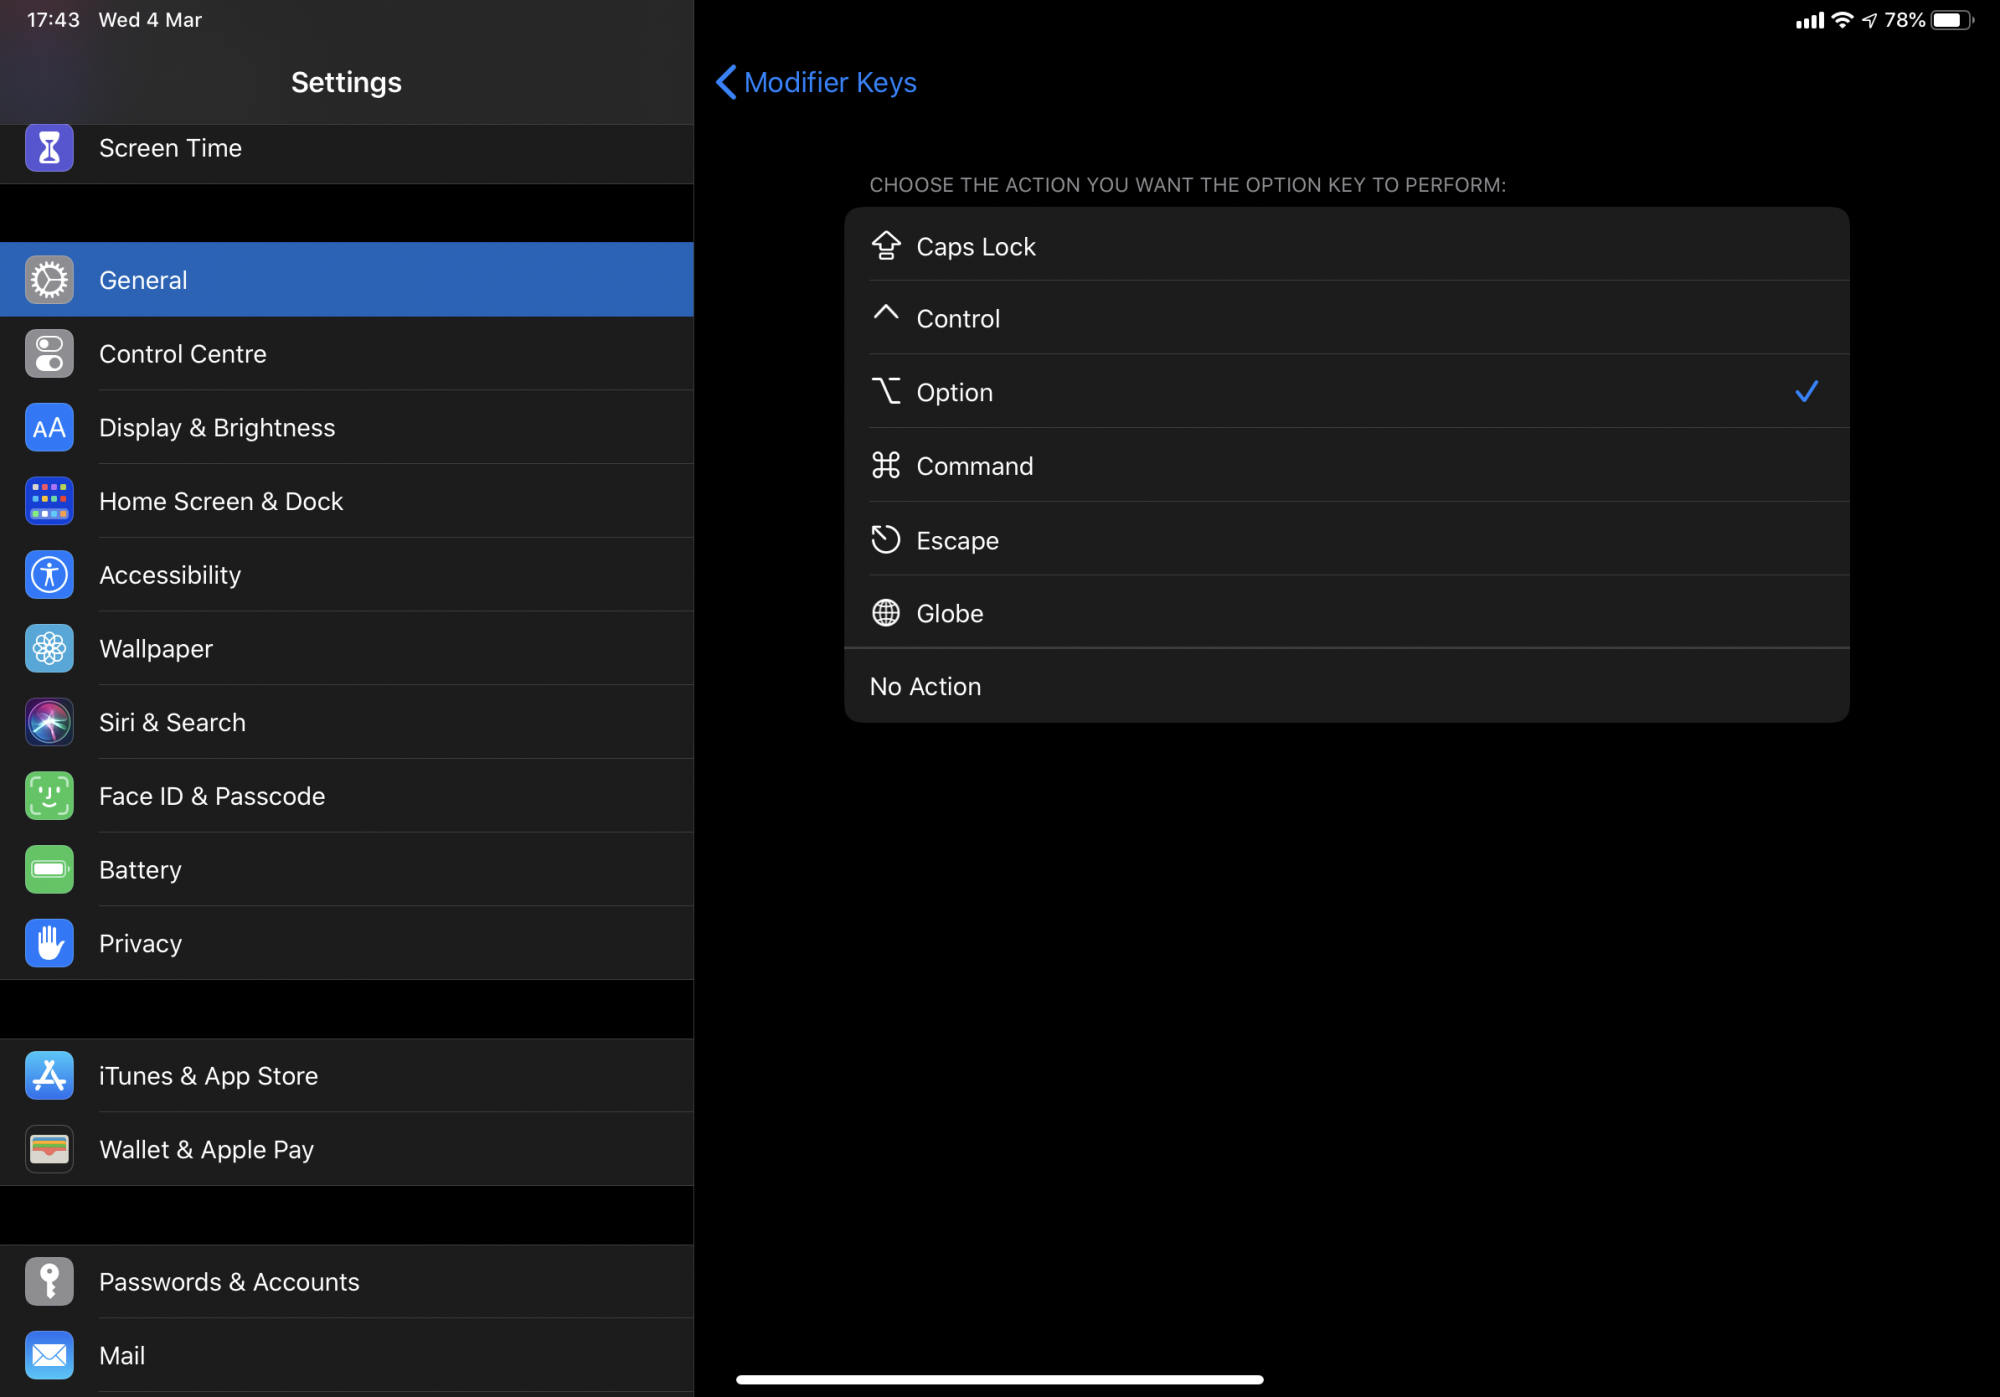Tap the Face ID green icon
Viewport: 2000px width, 1397px height.
click(x=49, y=796)
